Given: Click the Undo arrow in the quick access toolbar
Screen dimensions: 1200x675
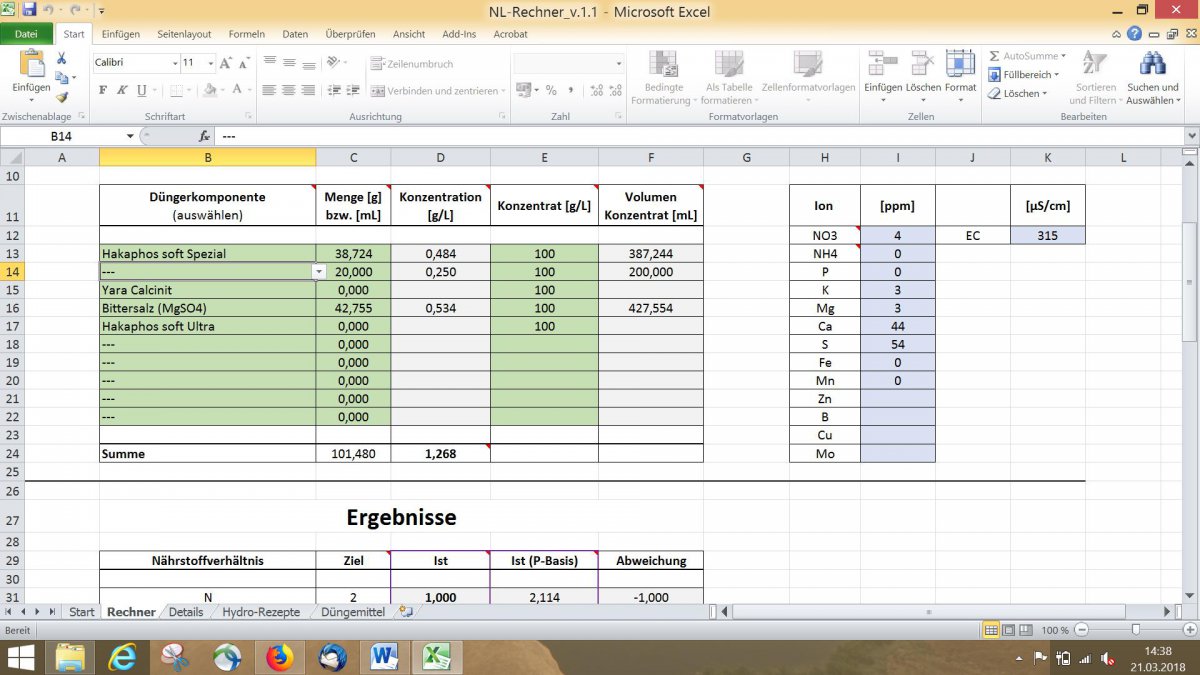Looking at the screenshot, I should 49,10.
